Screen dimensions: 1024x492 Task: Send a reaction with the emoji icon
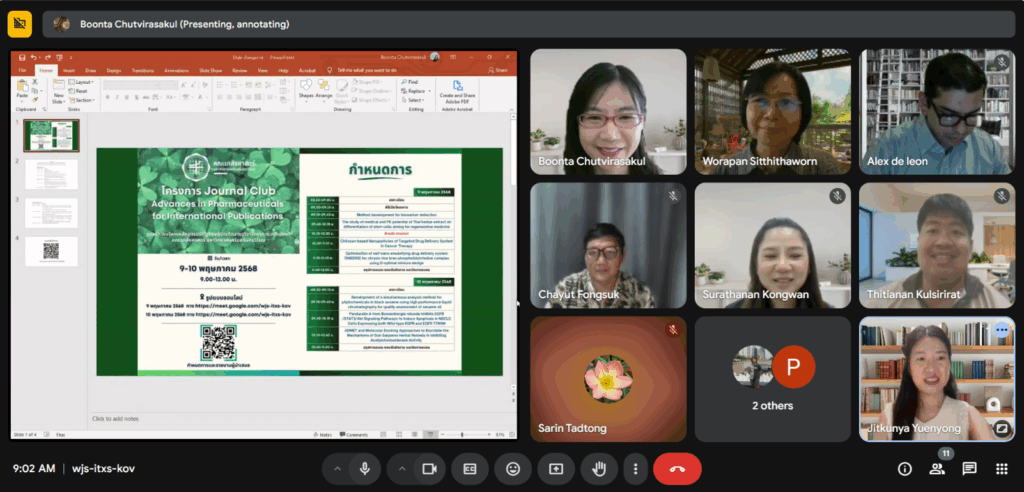point(513,468)
